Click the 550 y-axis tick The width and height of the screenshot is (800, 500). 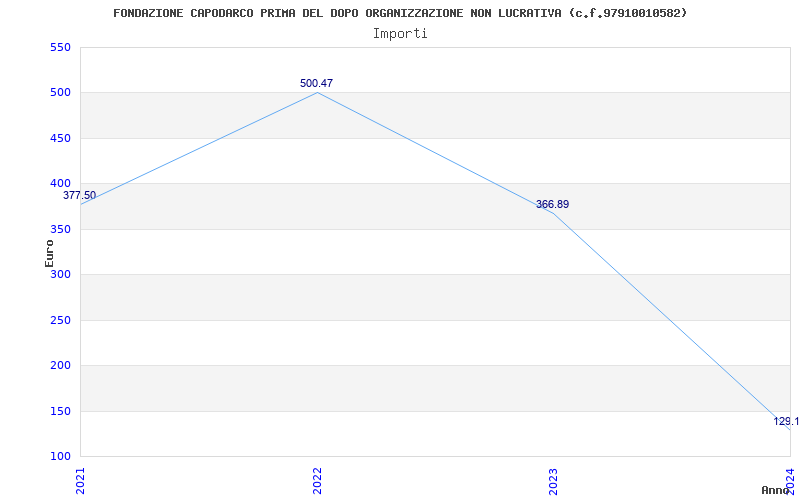click(x=60, y=47)
